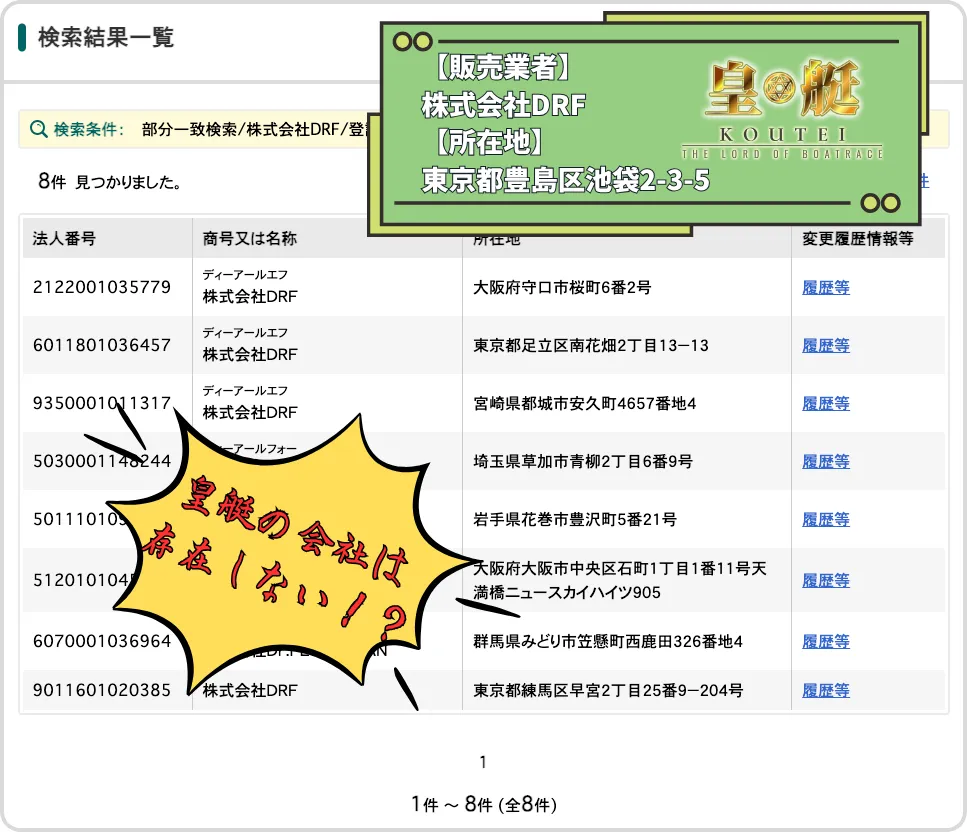Open 履歴等 for 岩手県花巻市豊沢町 row

[825, 520]
